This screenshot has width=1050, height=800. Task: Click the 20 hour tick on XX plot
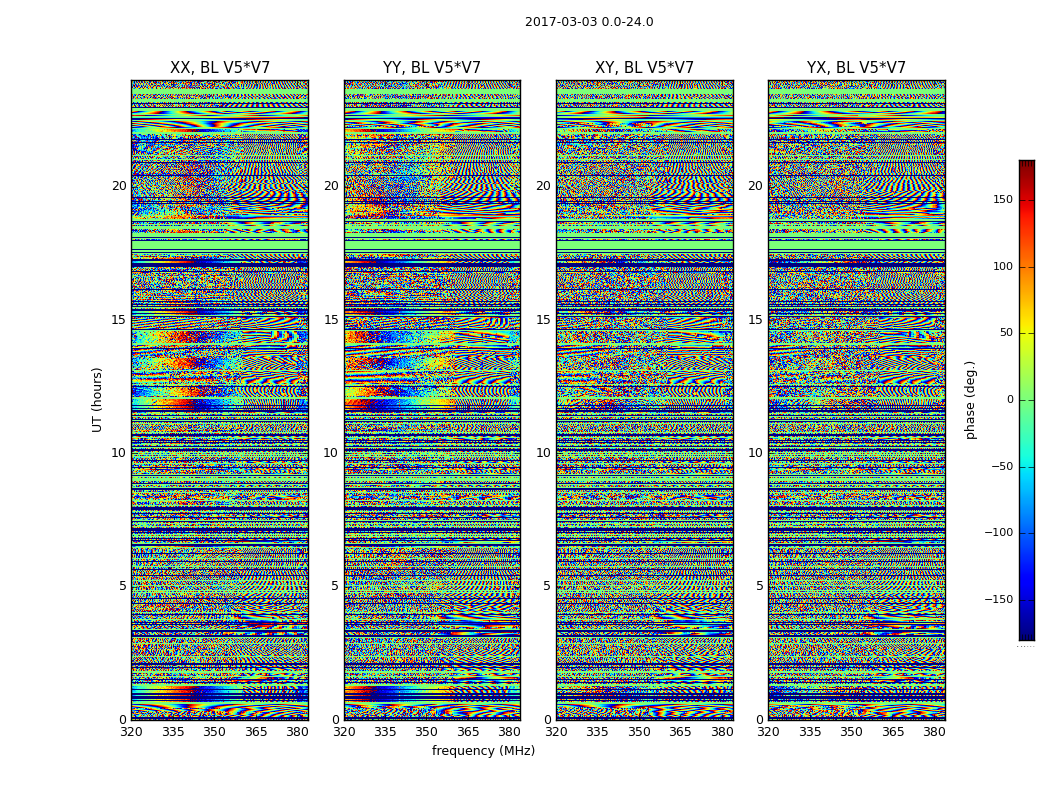[119, 186]
